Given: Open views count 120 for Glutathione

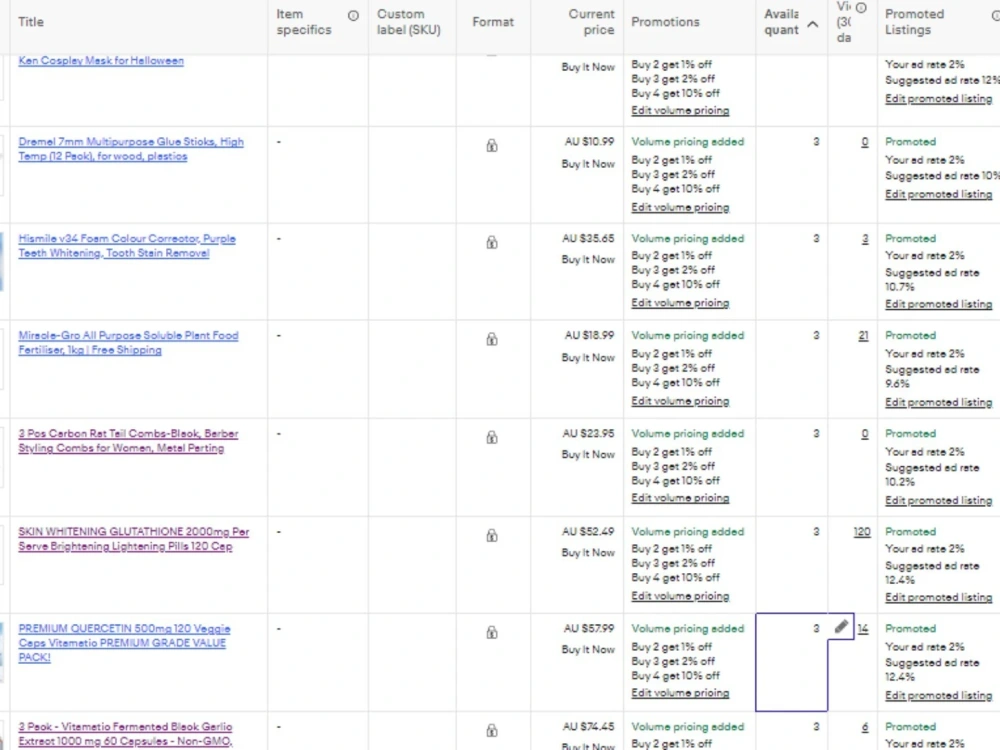Looking at the screenshot, I should point(862,532).
